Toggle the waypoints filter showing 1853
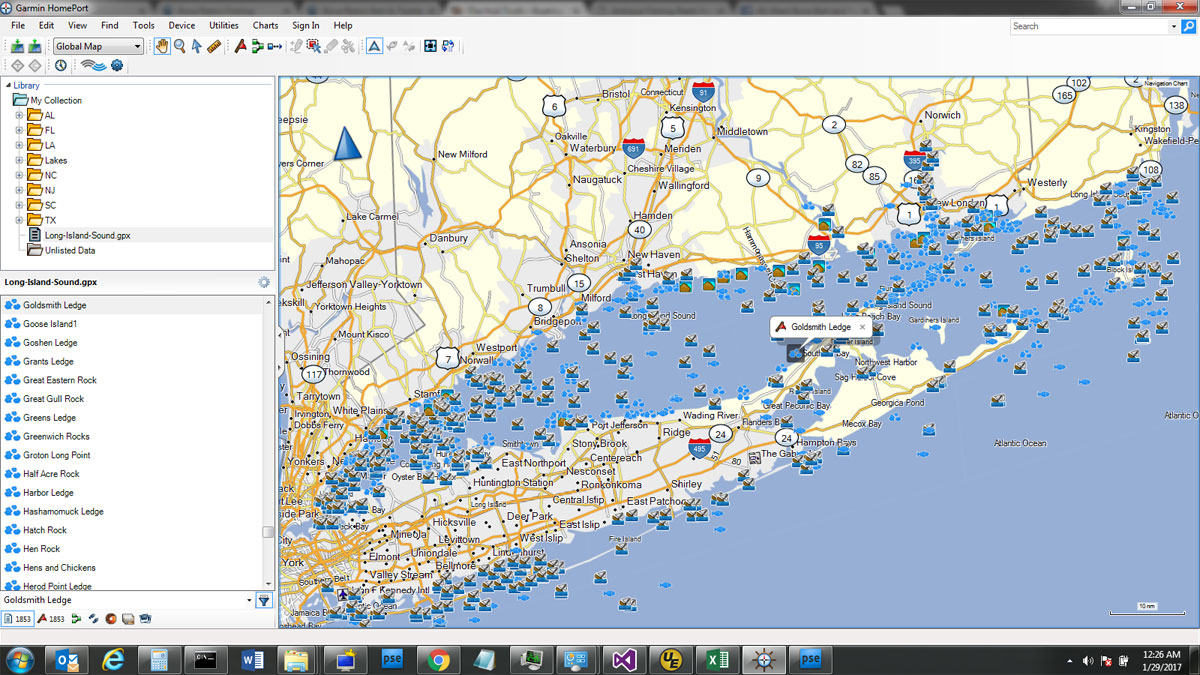Viewport: 1200px width, 675px height. pyautogui.click(x=50, y=619)
